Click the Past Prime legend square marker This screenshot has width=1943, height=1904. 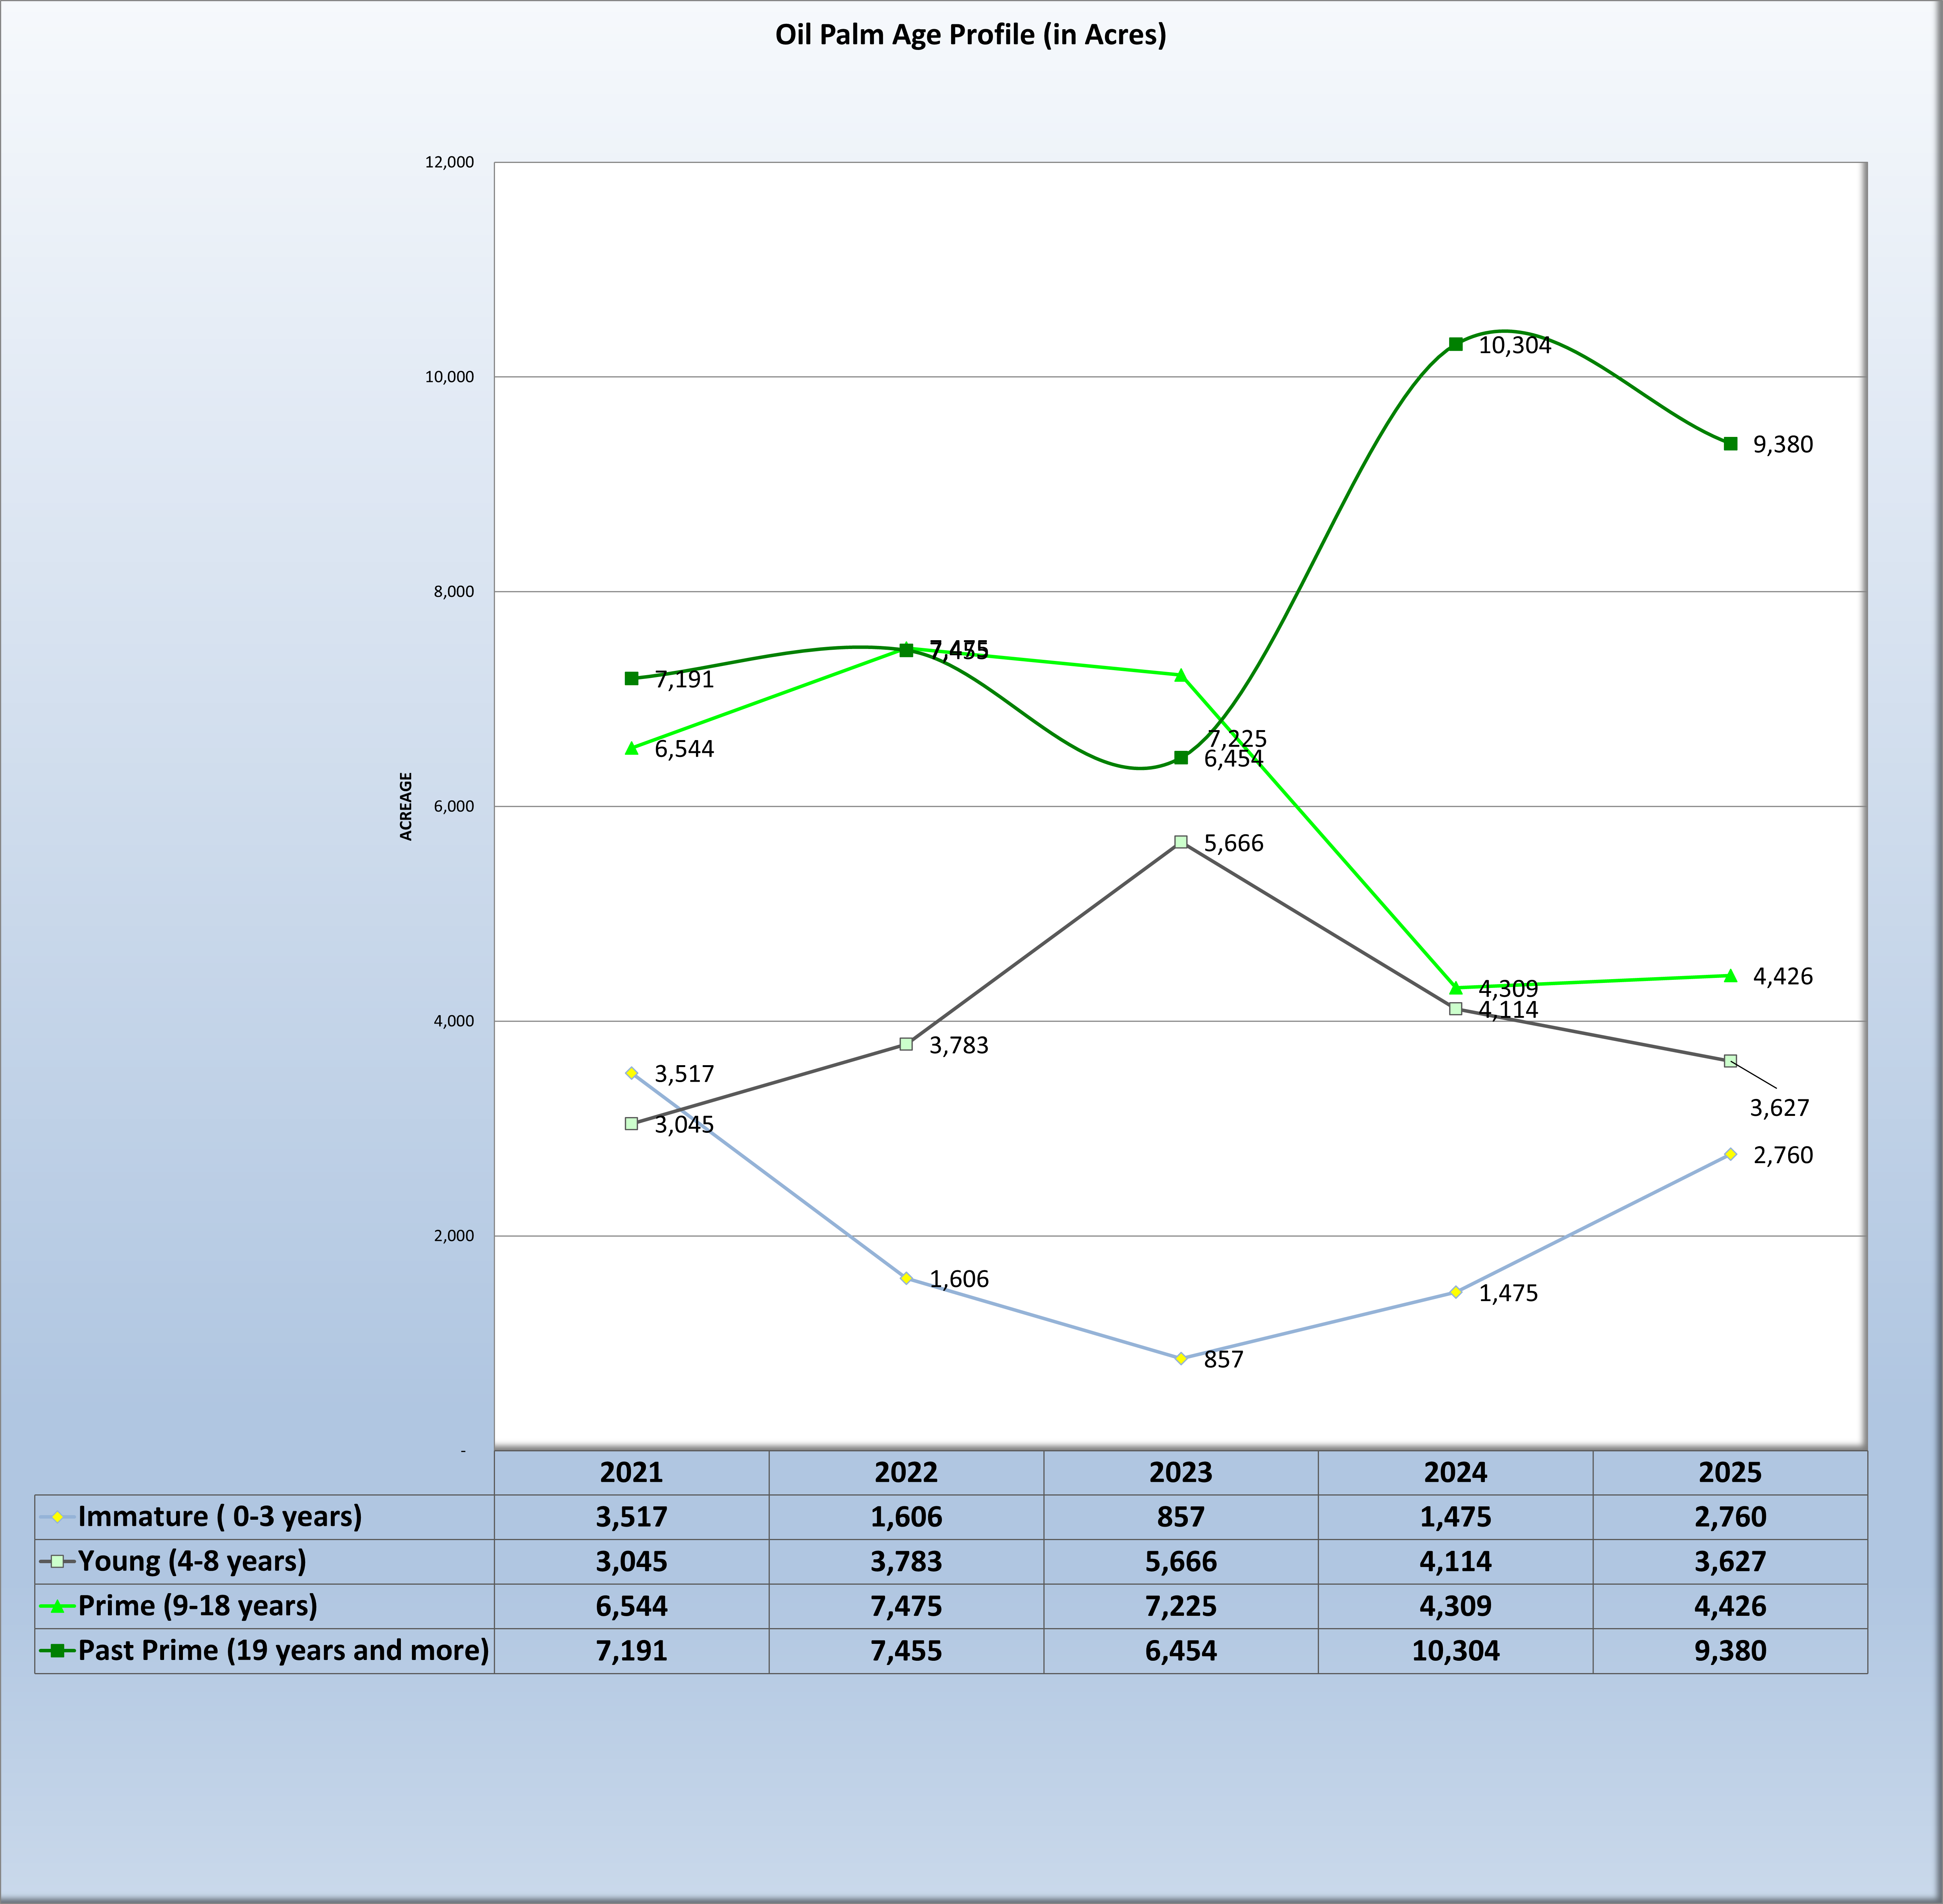pyautogui.click(x=57, y=1650)
